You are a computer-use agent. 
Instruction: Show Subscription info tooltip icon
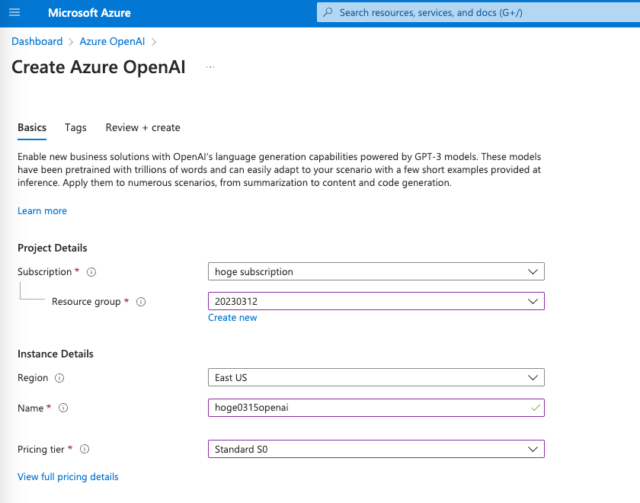click(91, 272)
